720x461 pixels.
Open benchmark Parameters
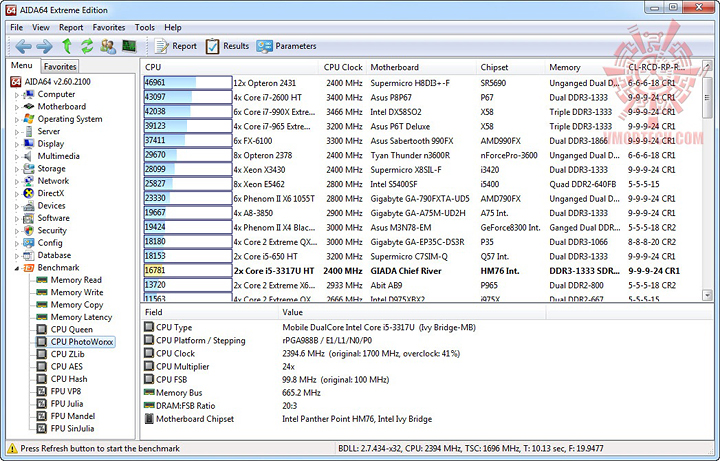[x=287, y=46]
